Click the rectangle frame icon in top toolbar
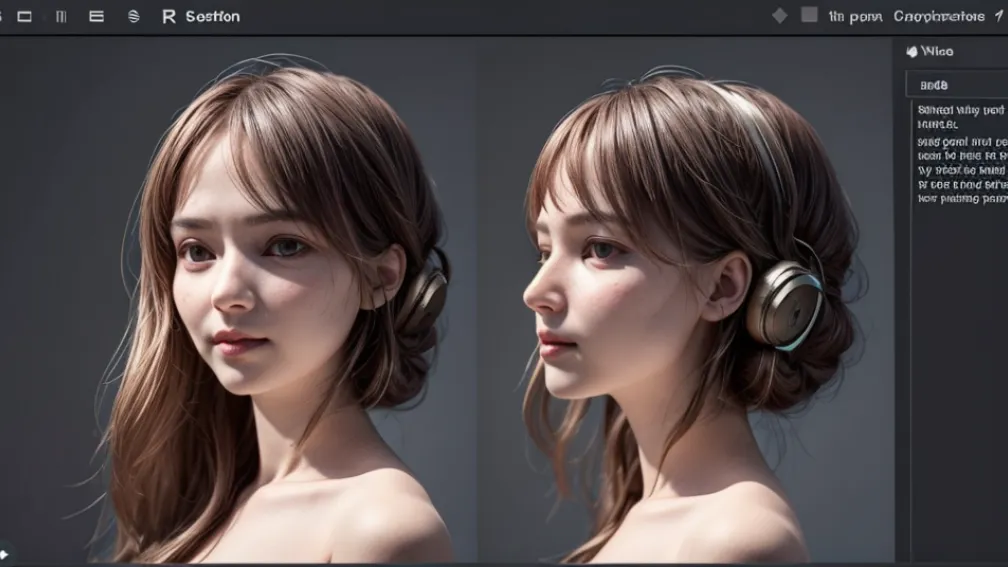This screenshot has width=1008, height=567. [x=25, y=17]
